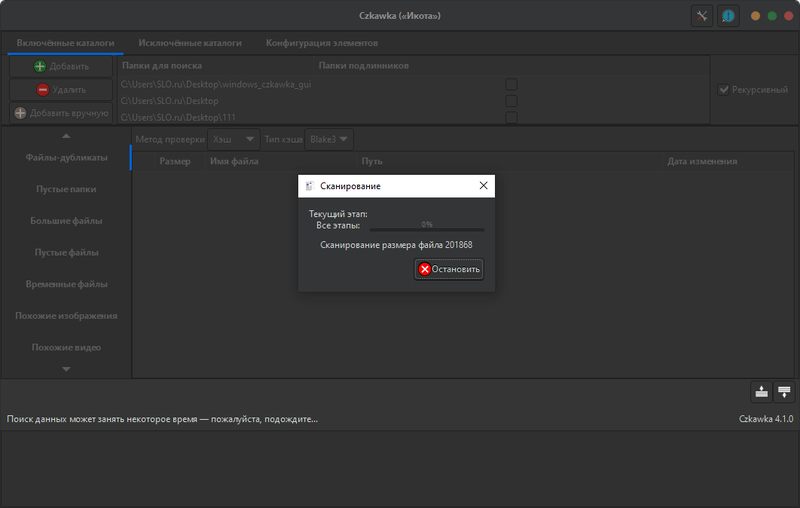This screenshot has height=508, width=800.
Task: Select Пустые папки tool
Action: coord(66,189)
